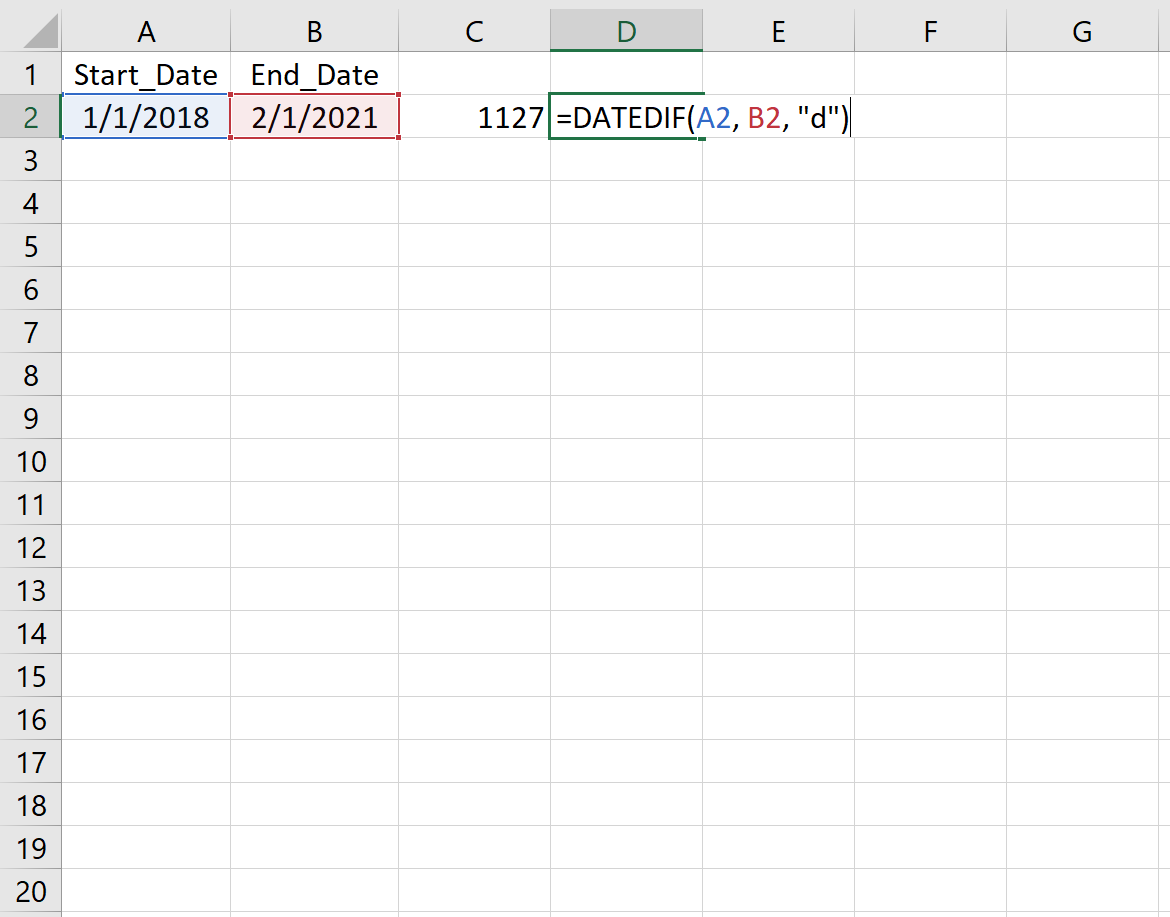The width and height of the screenshot is (1170, 917).
Task: Select row header 20
Action: [x=30, y=891]
